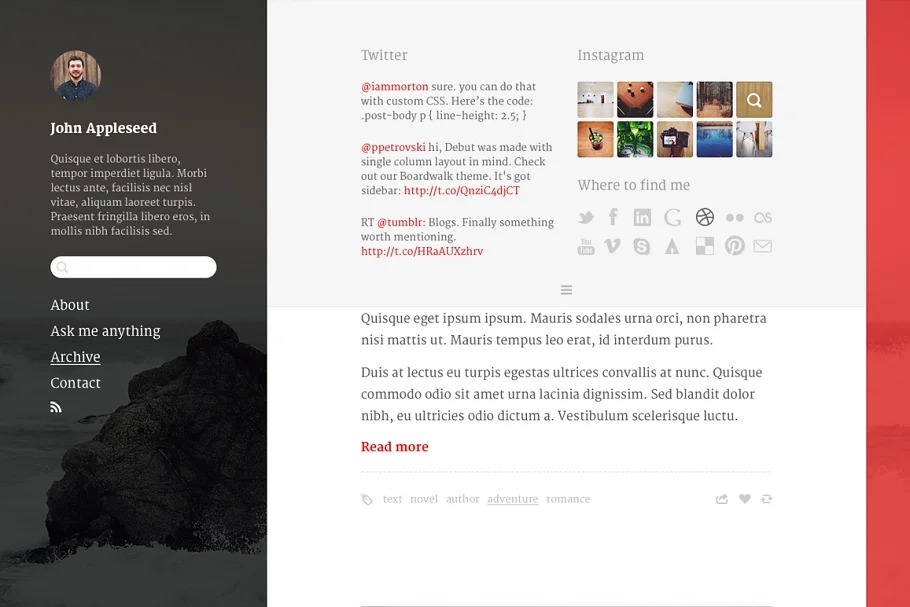This screenshot has width=910, height=607.
Task: Filter posts by adventure tag
Action: (512, 499)
